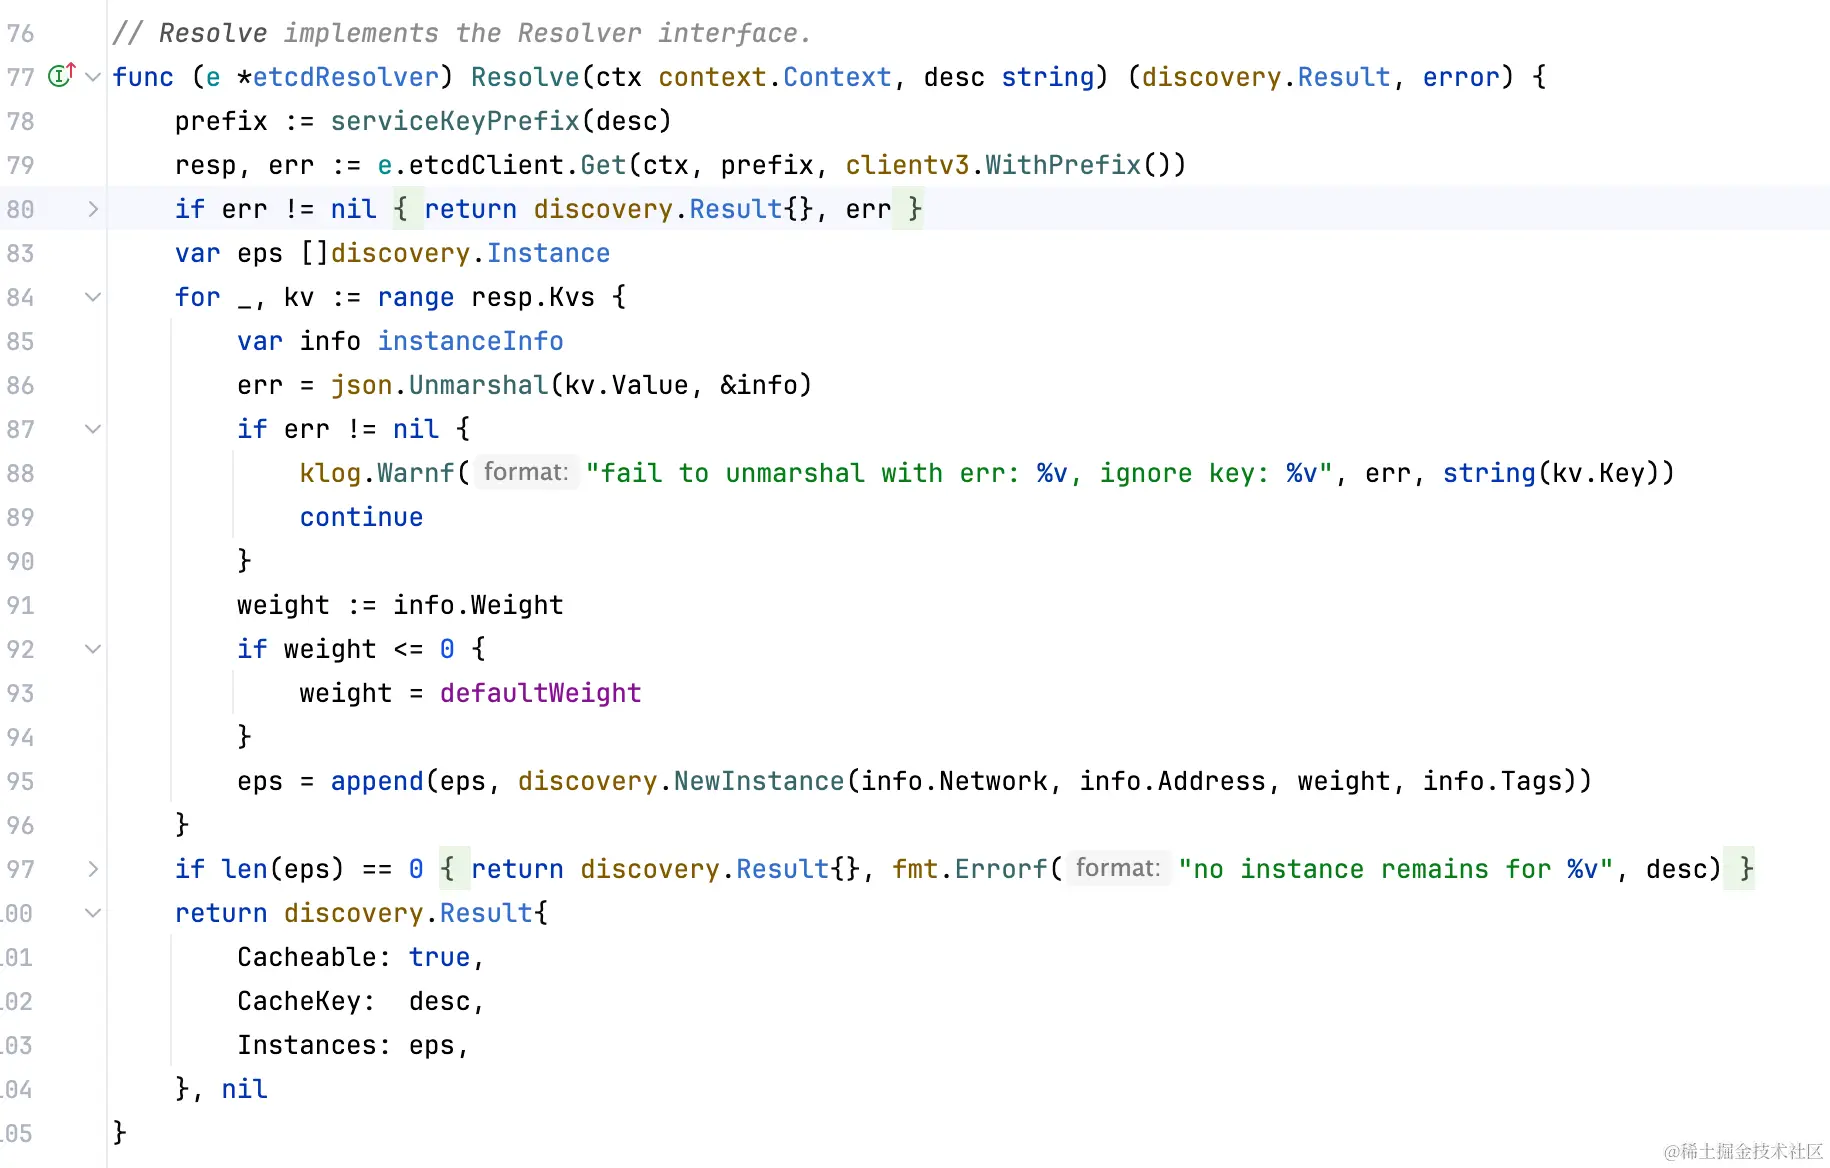The image size is (1830, 1168).
Task: Collapse the for-range loop on line 84
Action: (x=93, y=297)
